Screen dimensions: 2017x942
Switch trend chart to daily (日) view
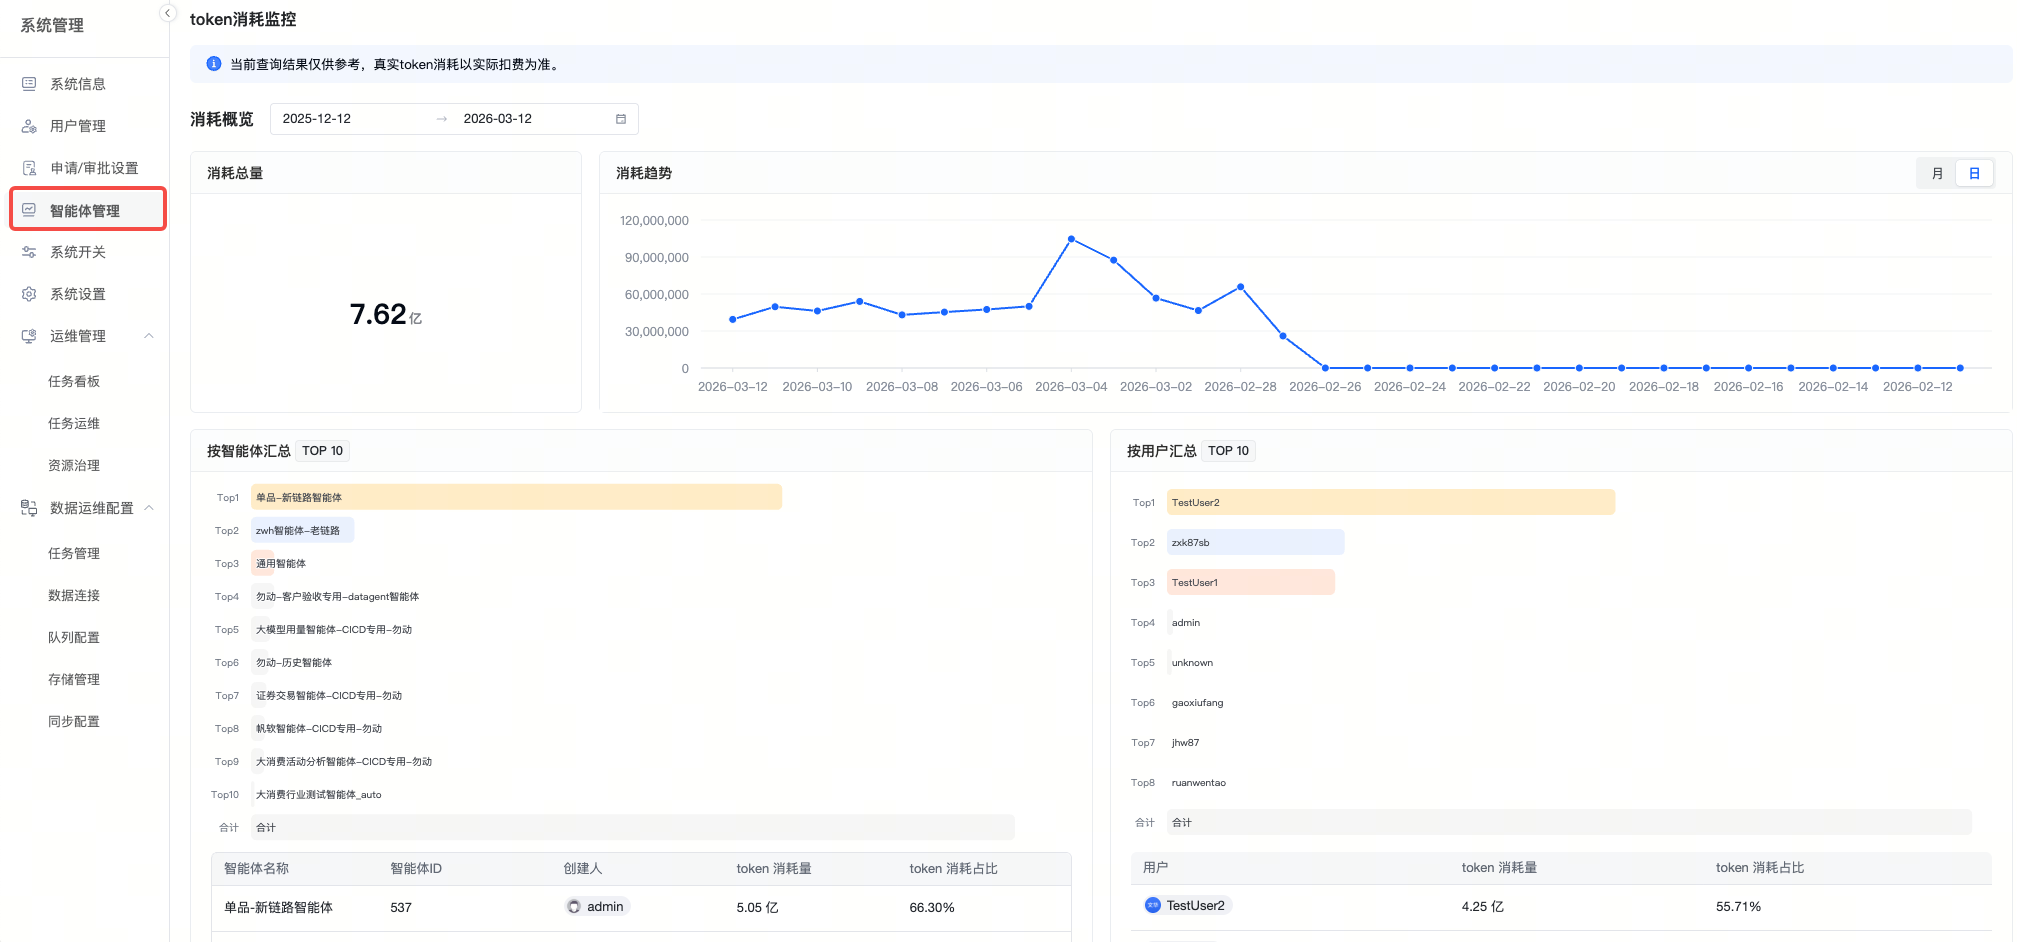click(1974, 173)
